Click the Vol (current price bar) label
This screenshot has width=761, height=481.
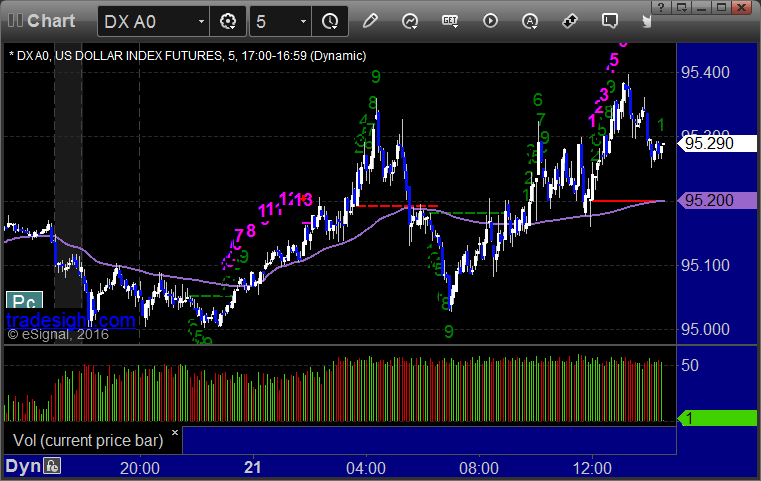pyautogui.click(x=88, y=441)
